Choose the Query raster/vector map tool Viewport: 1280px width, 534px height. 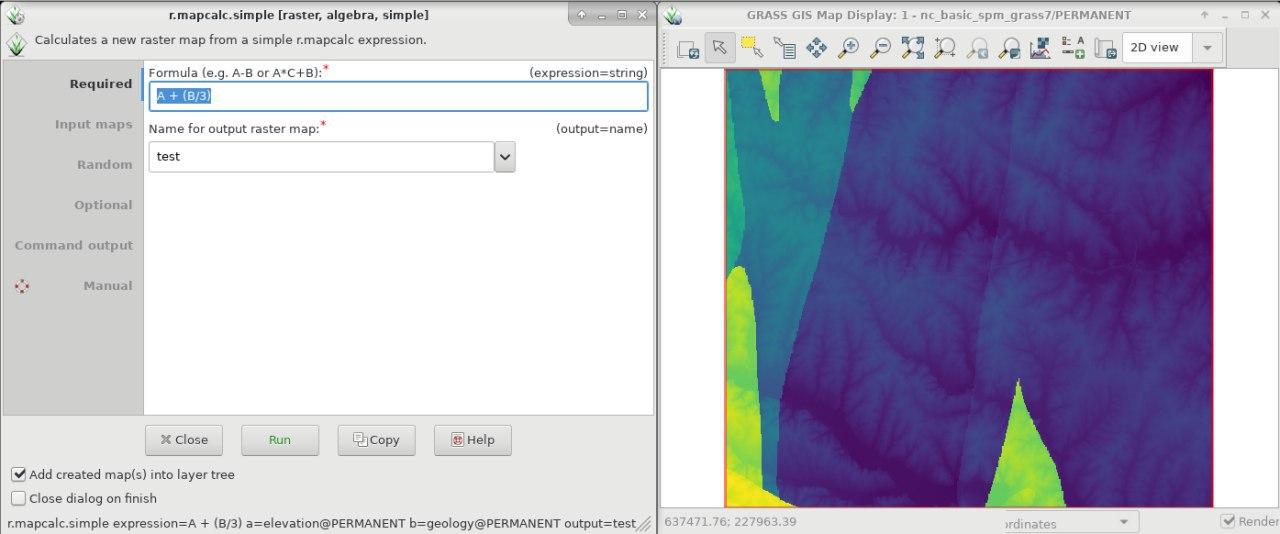(x=784, y=48)
